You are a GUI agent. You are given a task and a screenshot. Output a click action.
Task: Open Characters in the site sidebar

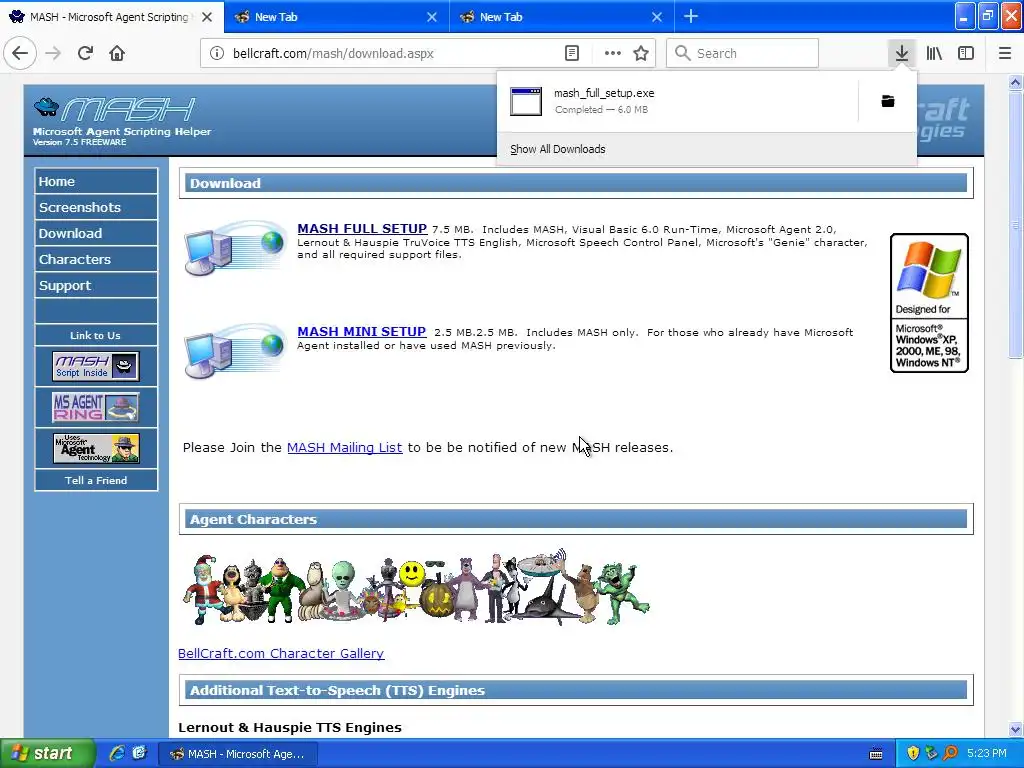[x=96, y=259]
